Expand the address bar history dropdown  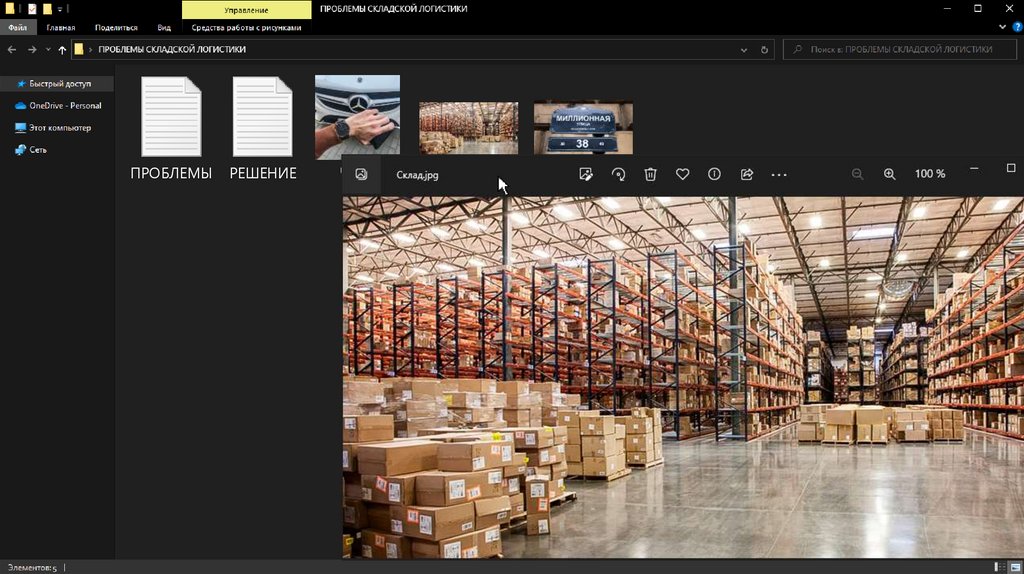point(743,49)
